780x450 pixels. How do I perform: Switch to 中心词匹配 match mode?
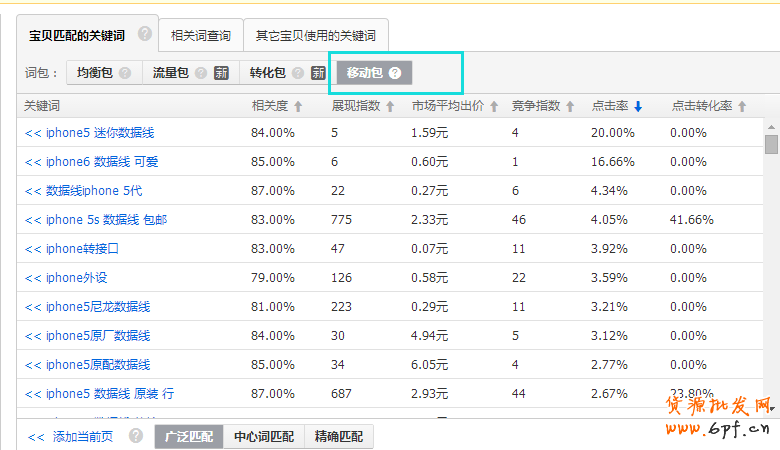(x=264, y=436)
